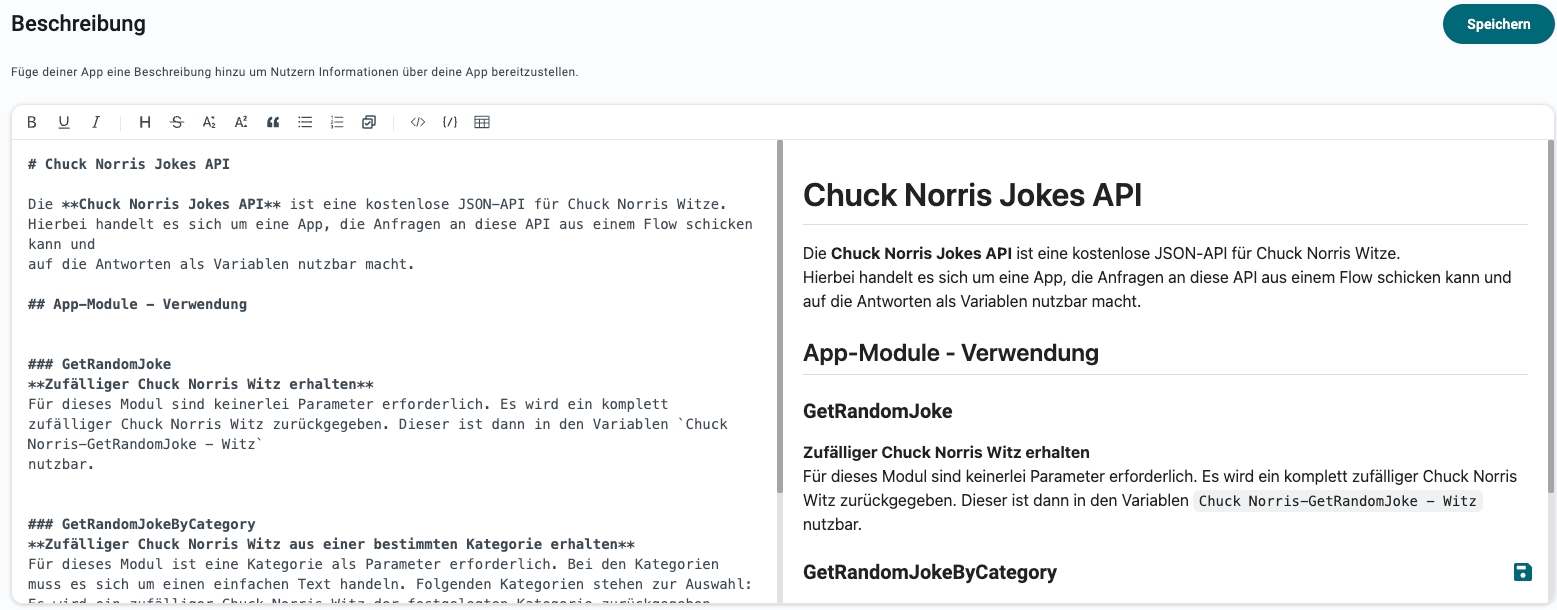The image size is (1557, 610).
Task: Insert an unordered bullet list
Action: click(x=305, y=122)
